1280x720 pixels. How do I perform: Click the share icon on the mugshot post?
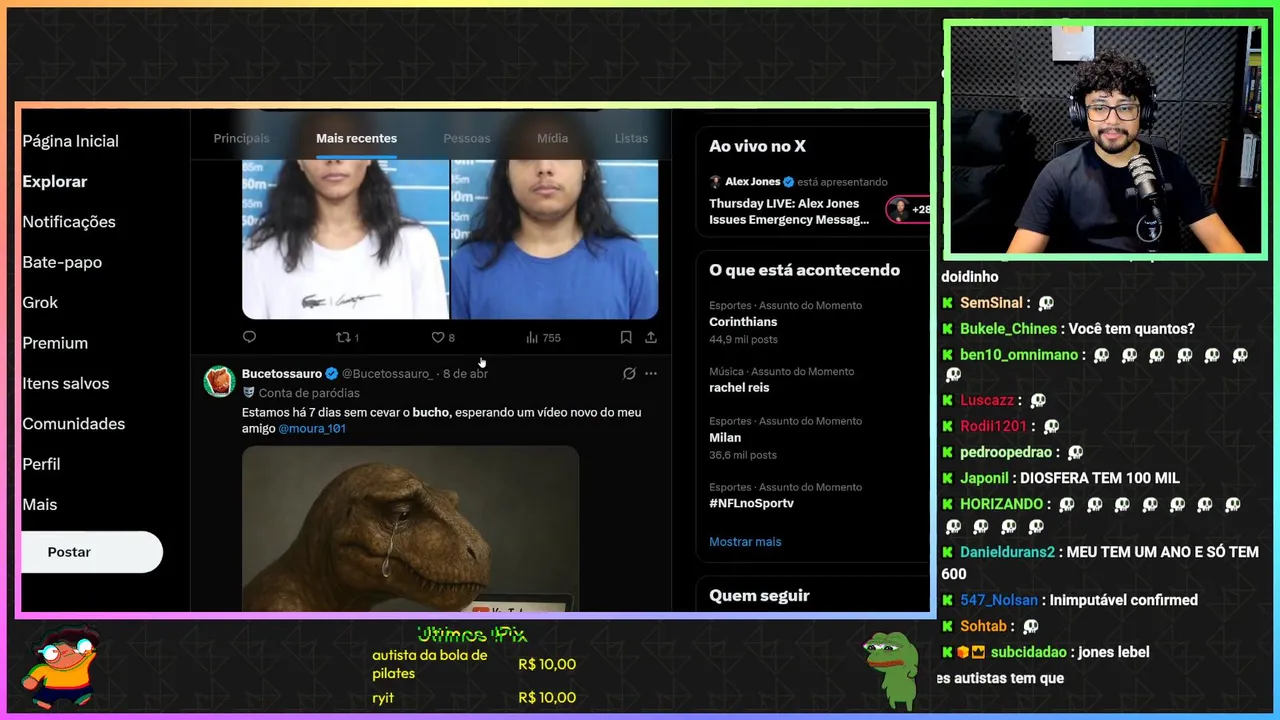651,338
